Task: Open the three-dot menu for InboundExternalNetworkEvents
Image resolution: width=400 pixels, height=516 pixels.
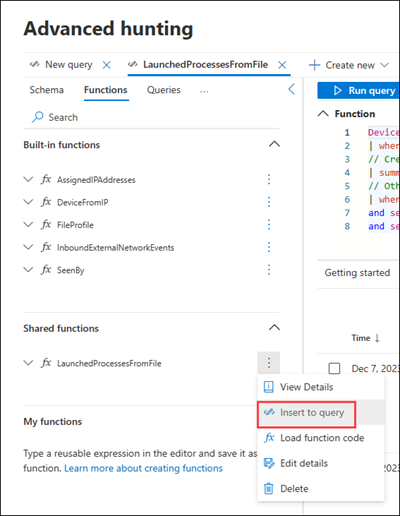Action: pos(269,247)
